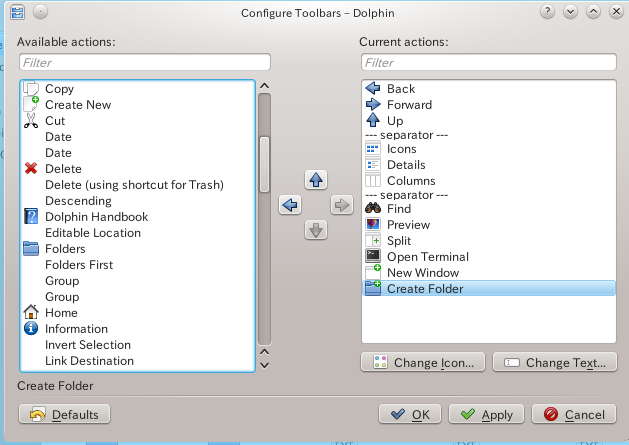Select the Icons view mode icon
629x445 pixels.
pos(373,148)
